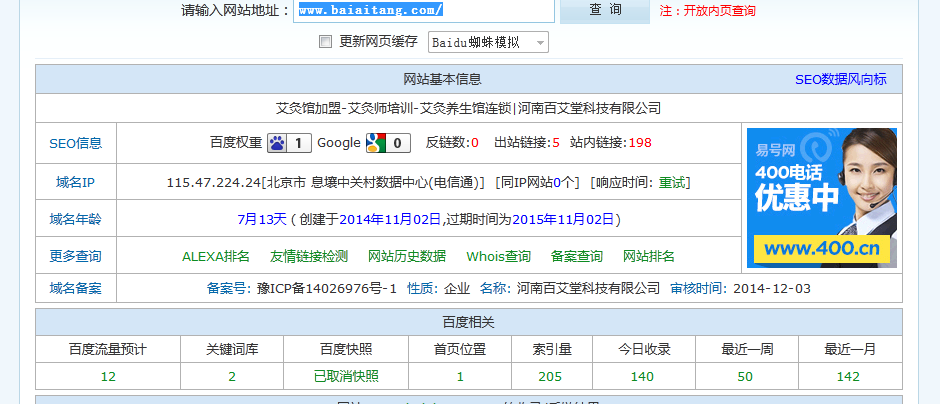Toggle the 更新网页缓存 checkbox
Screen dimensions: 940x404
pyautogui.click(x=324, y=42)
